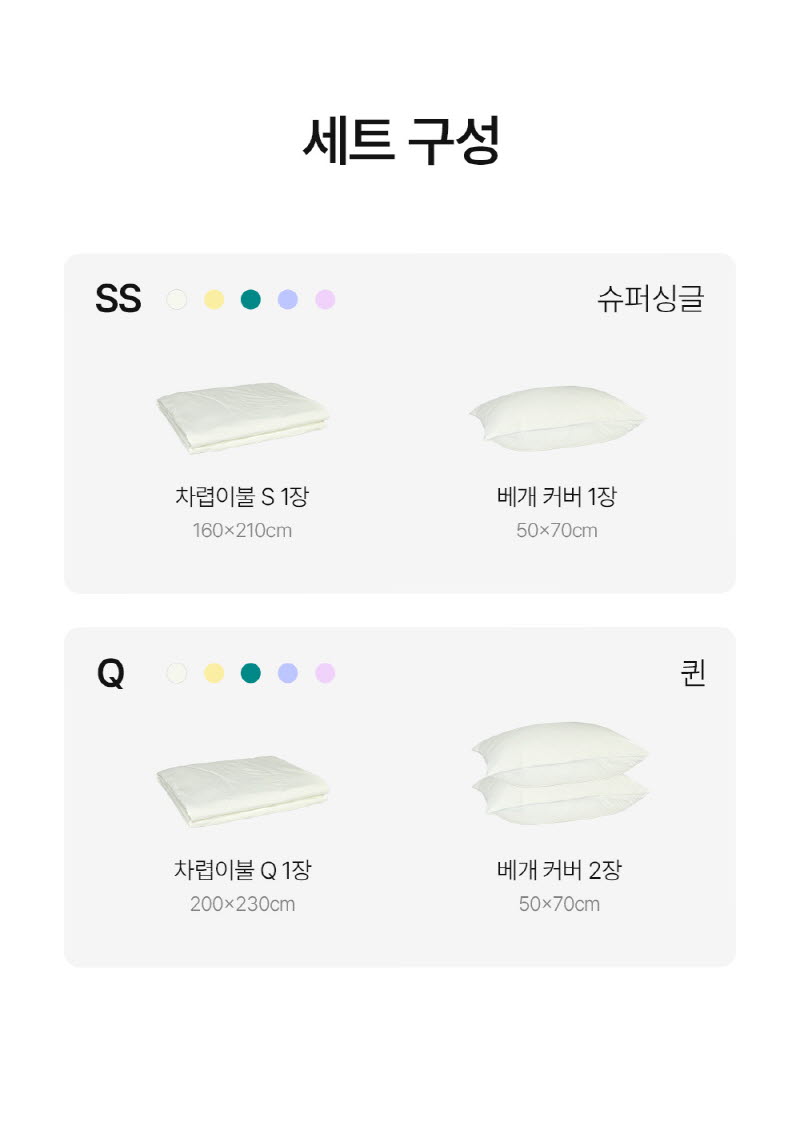Click the 슈퍼싱글 size label

click(x=651, y=299)
